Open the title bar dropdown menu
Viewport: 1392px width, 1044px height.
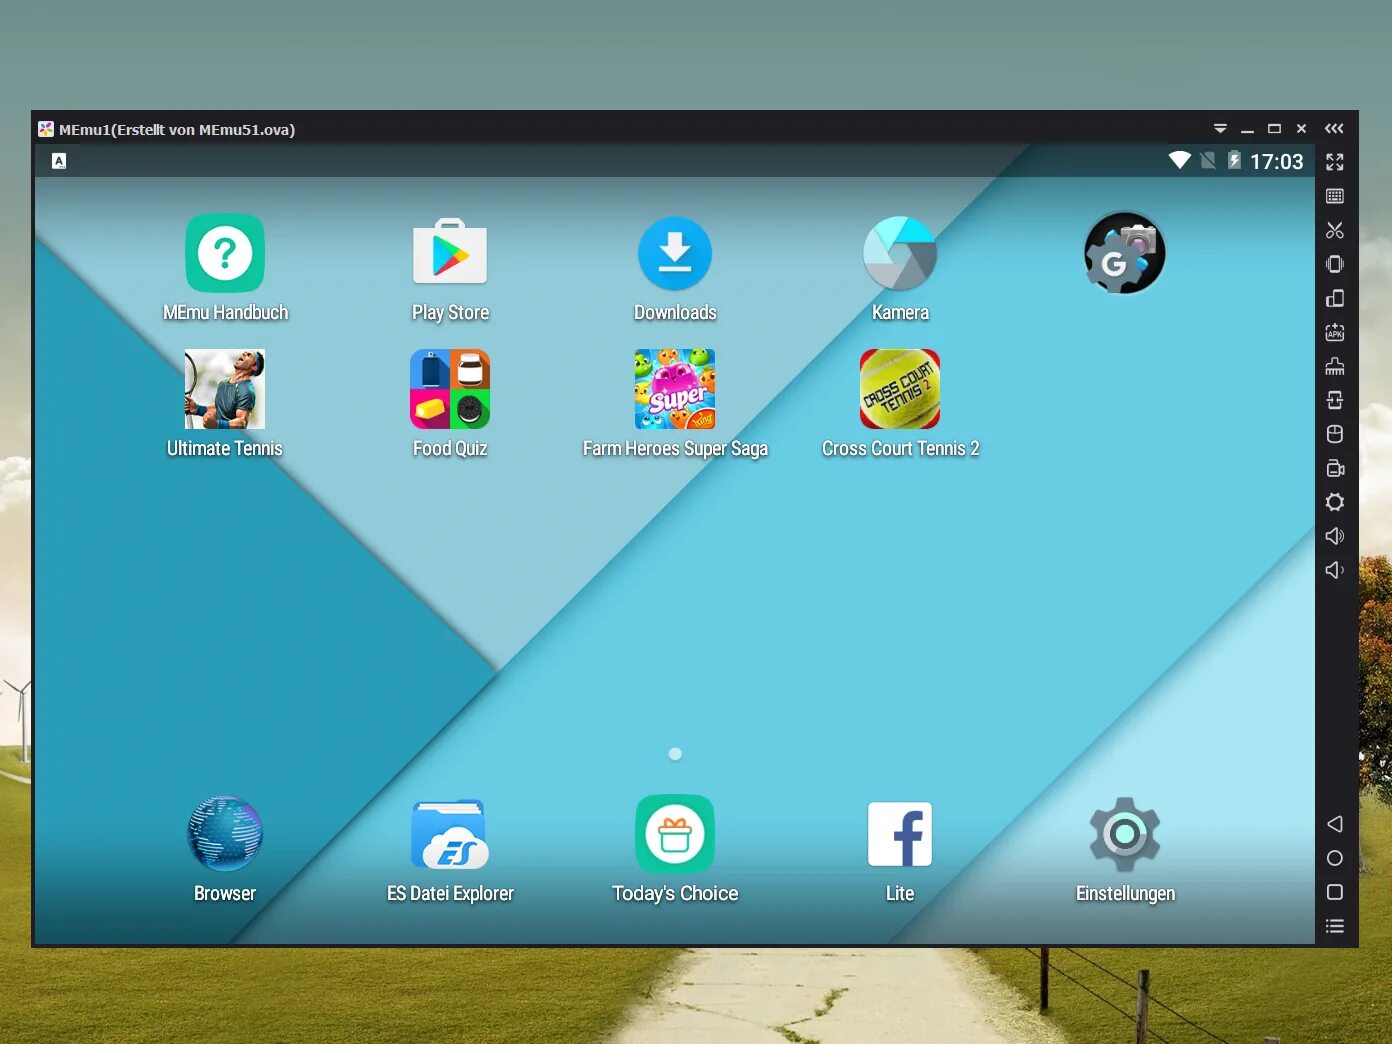pos(1220,128)
